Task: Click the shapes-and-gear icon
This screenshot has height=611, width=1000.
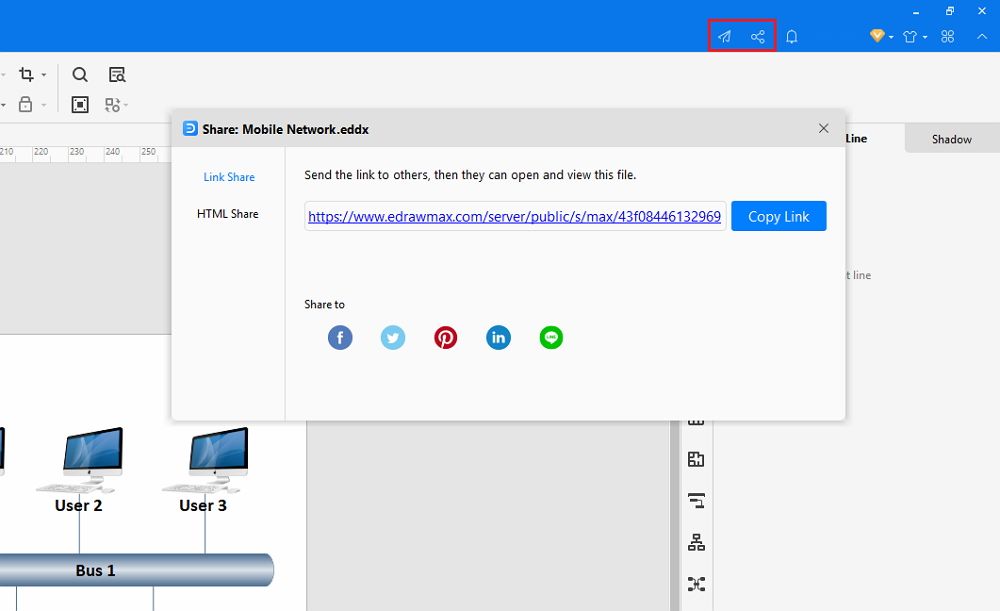Action: point(112,105)
